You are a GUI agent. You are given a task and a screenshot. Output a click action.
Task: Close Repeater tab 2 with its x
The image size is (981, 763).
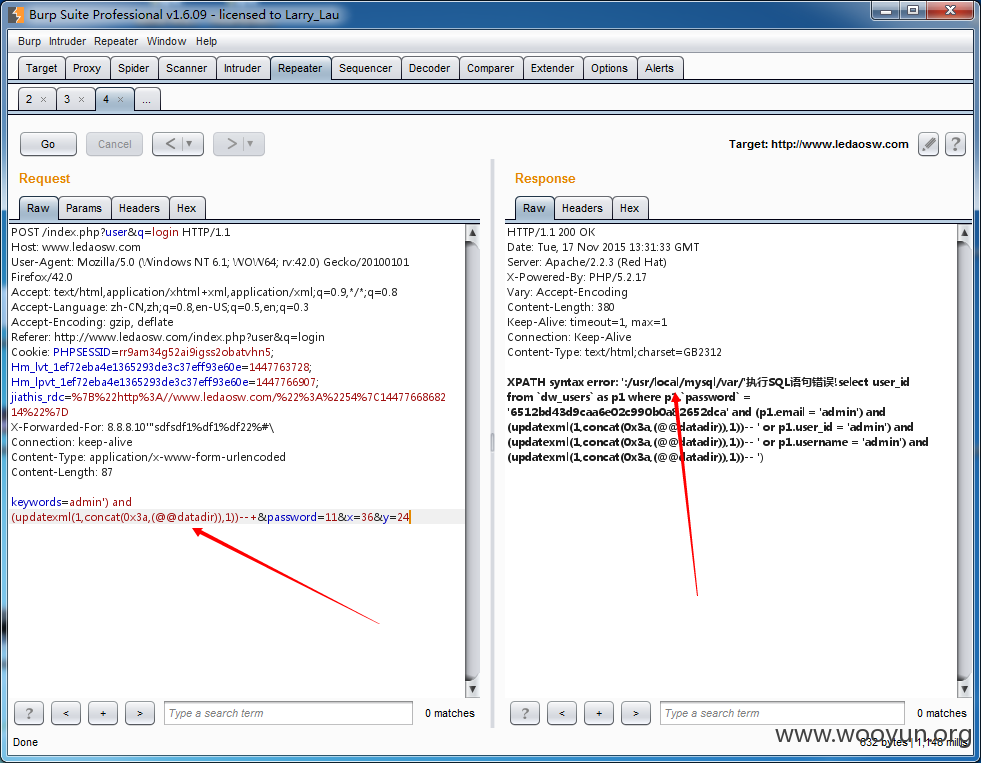pyautogui.click(x=43, y=99)
